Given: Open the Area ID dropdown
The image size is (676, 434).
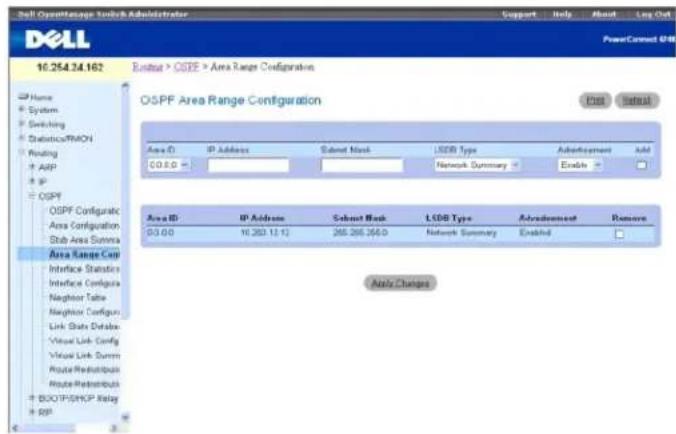Looking at the screenshot, I should tap(169, 165).
